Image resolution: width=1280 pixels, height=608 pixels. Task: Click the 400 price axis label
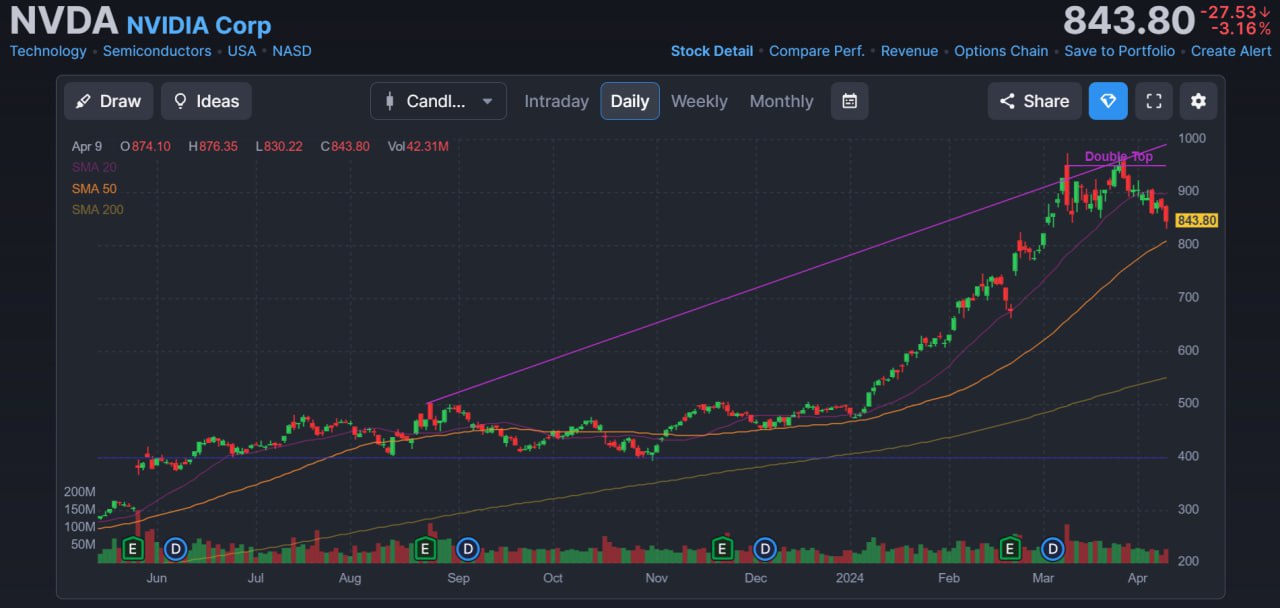(x=1189, y=456)
